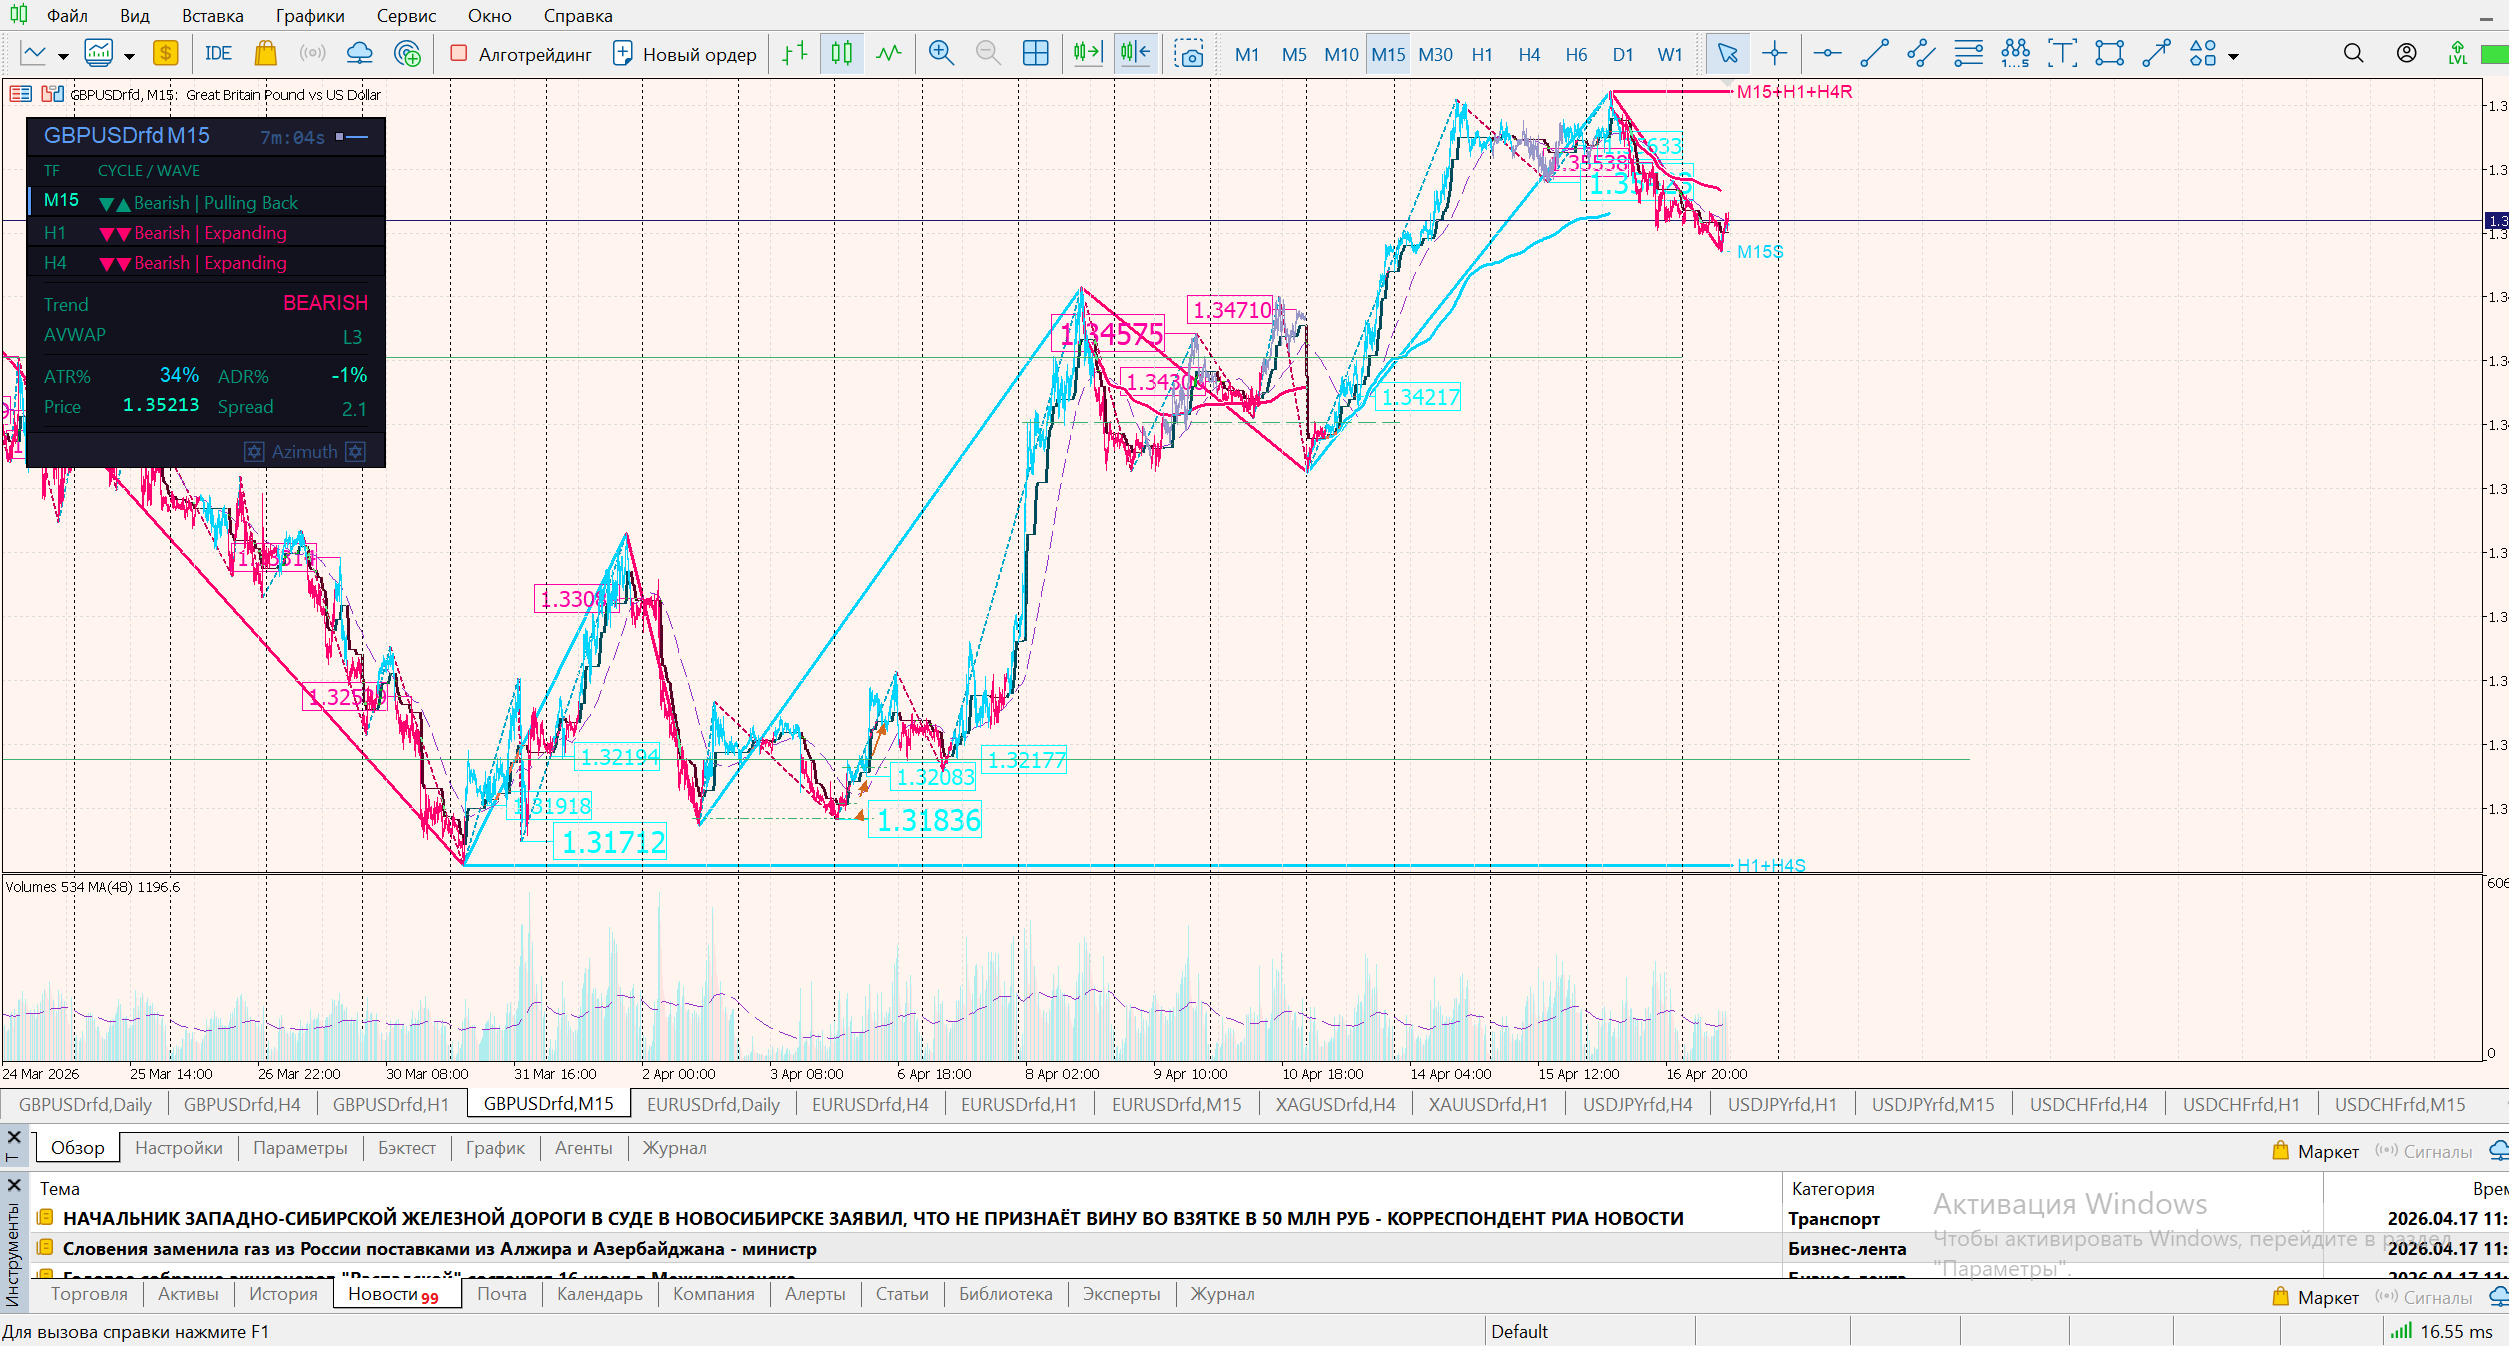
Task: Choose the trendline drawing tool
Action: [1874, 54]
